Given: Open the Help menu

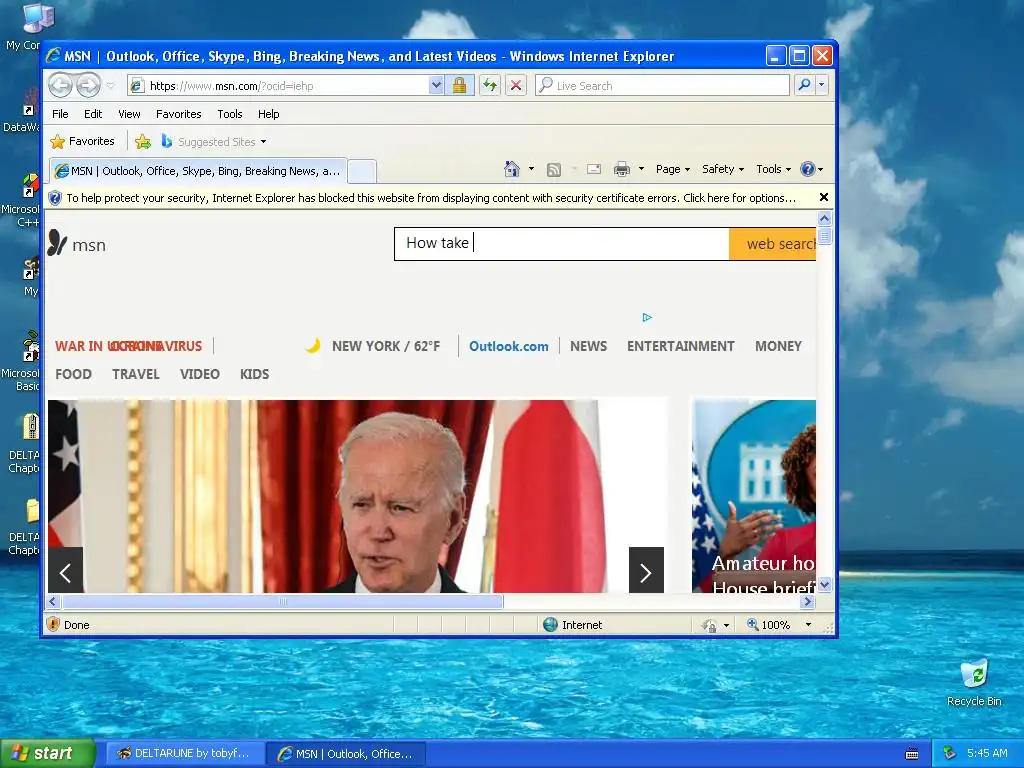Looking at the screenshot, I should pos(268,114).
